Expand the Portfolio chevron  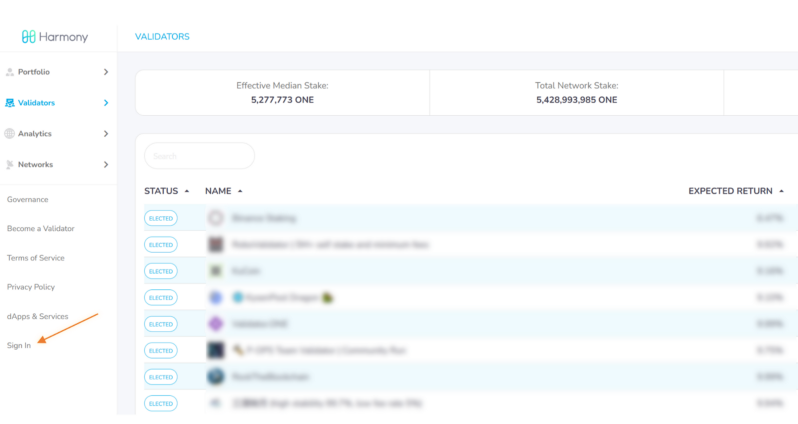pyautogui.click(x=106, y=72)
